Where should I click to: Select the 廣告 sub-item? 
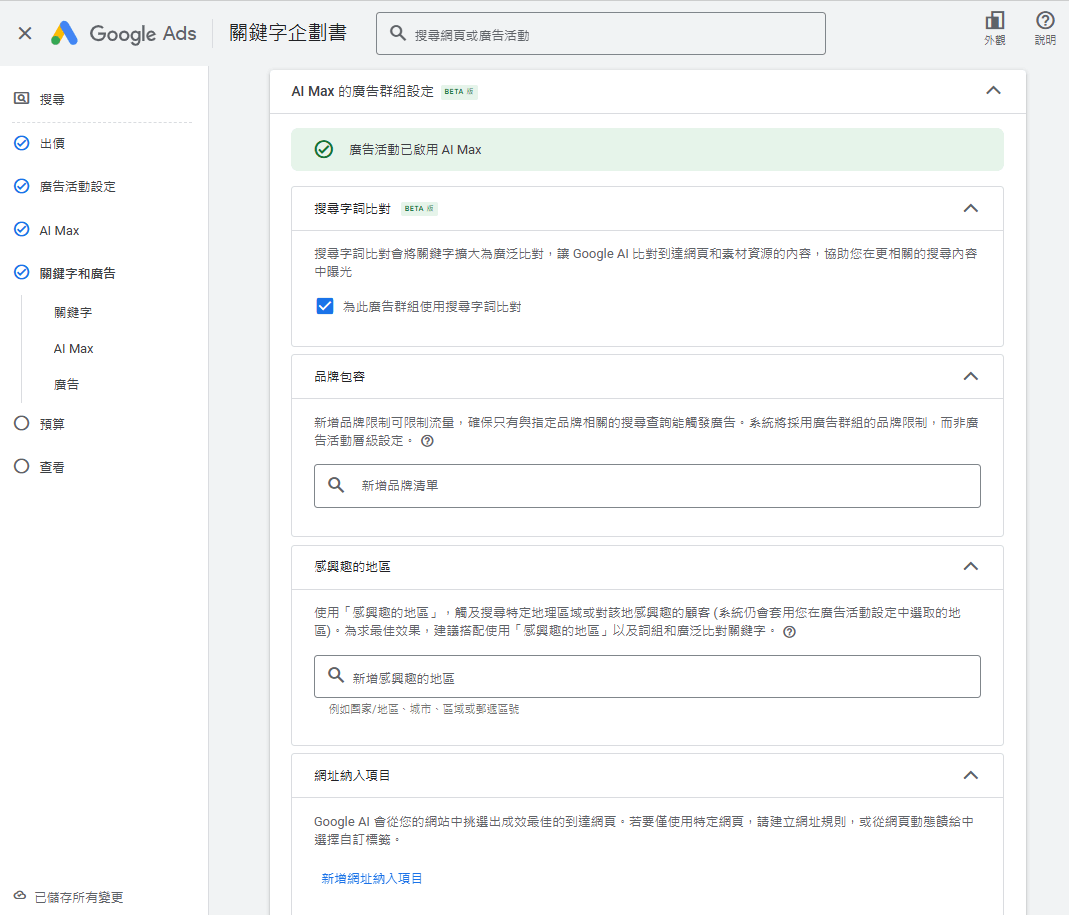click(66, 385)
